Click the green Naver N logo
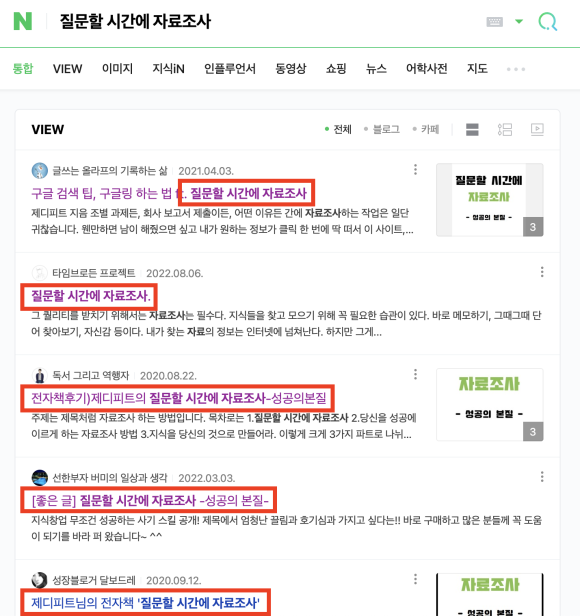This screenshot has height=616, width=580. point(22,21)
